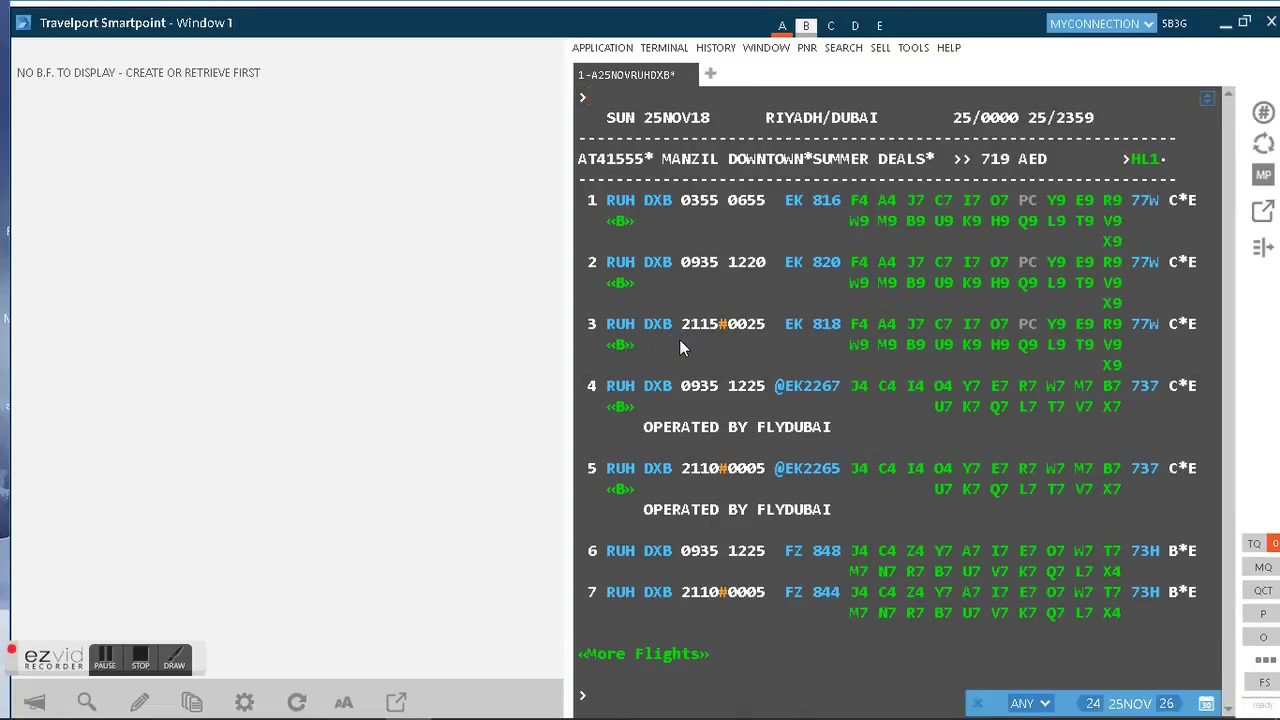The height and width of the screenshot is (720, 1280).
Task: Activate the ezvid Draw tool
Action: (x=174, y=658)
